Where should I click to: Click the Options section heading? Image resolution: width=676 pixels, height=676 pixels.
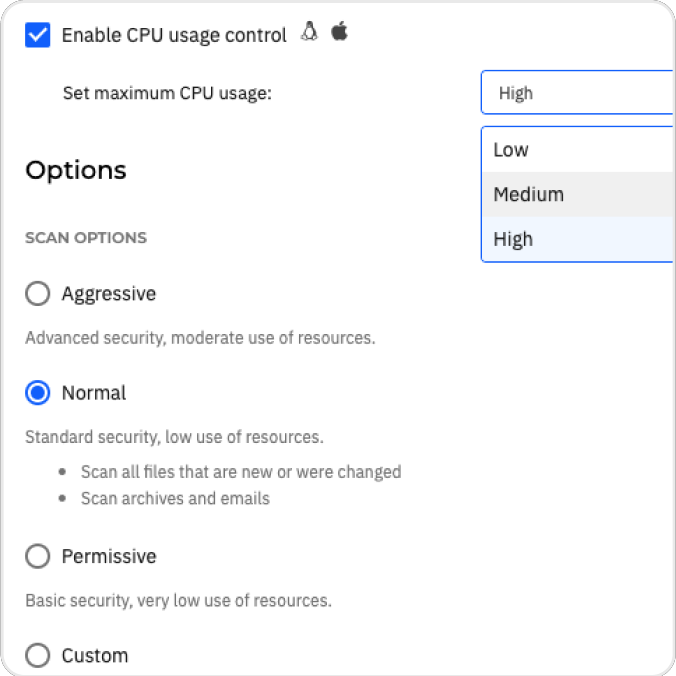(76, 171)
